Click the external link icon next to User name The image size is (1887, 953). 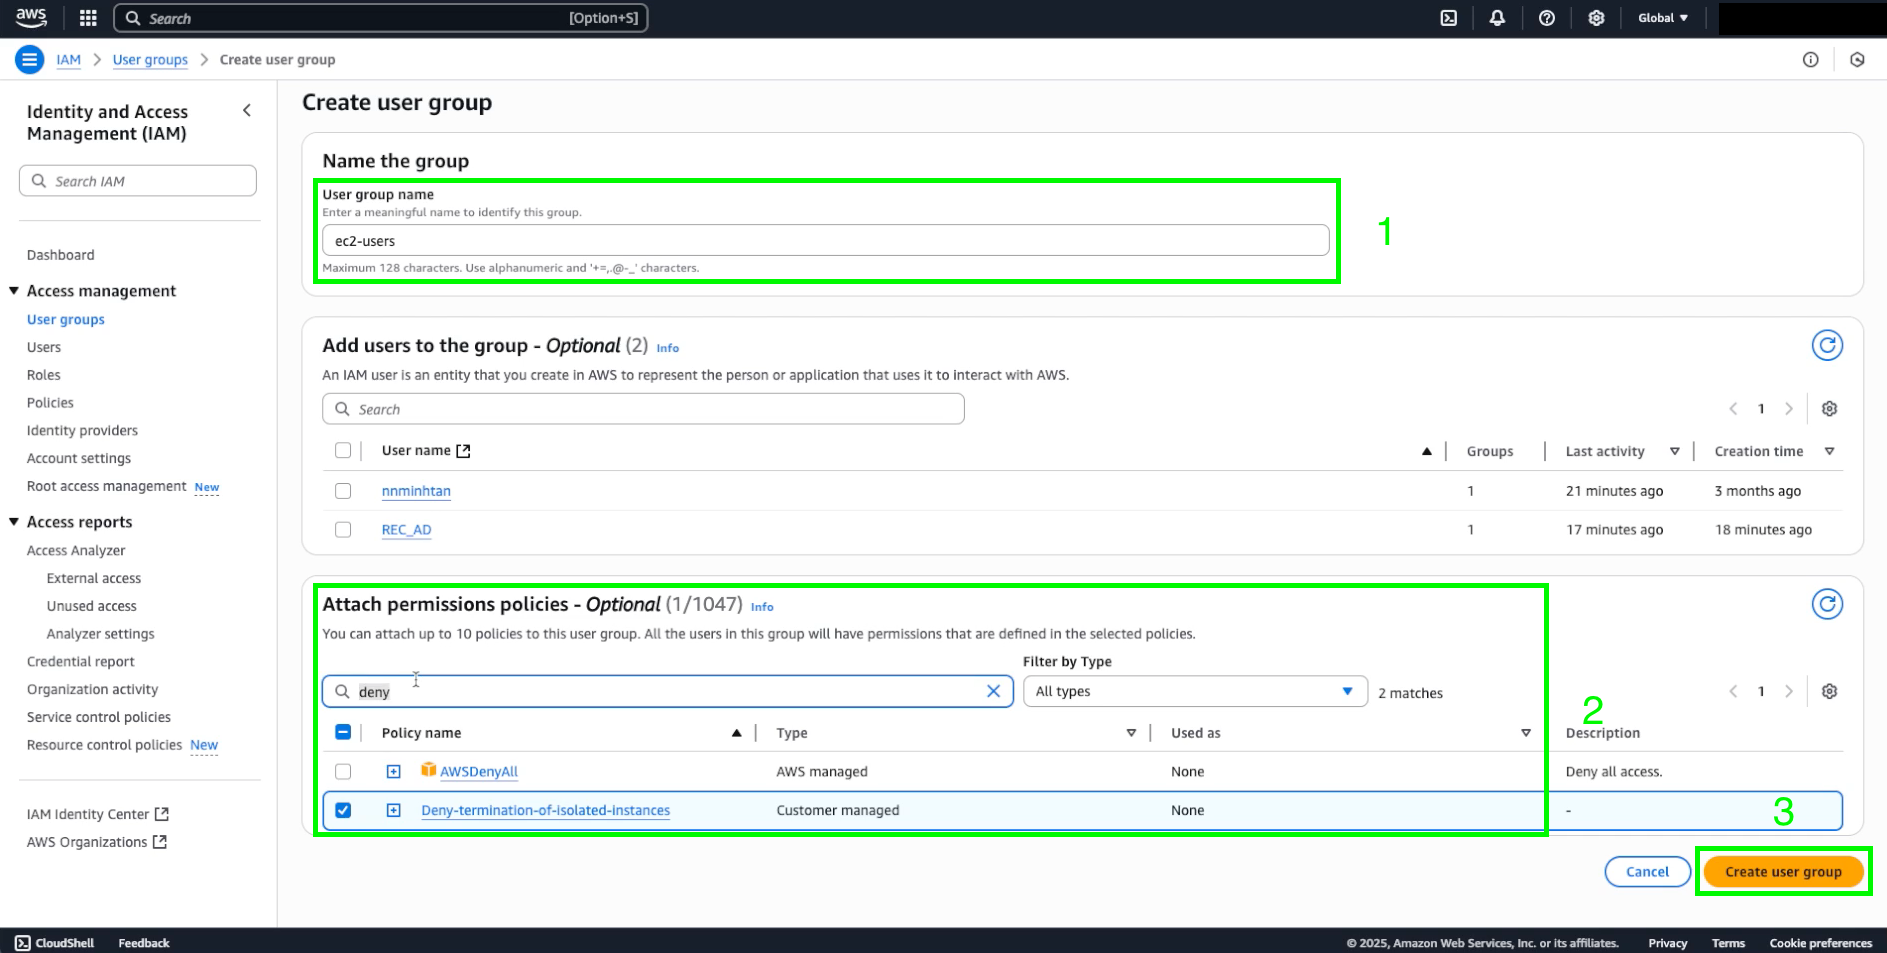coord(463,451)
